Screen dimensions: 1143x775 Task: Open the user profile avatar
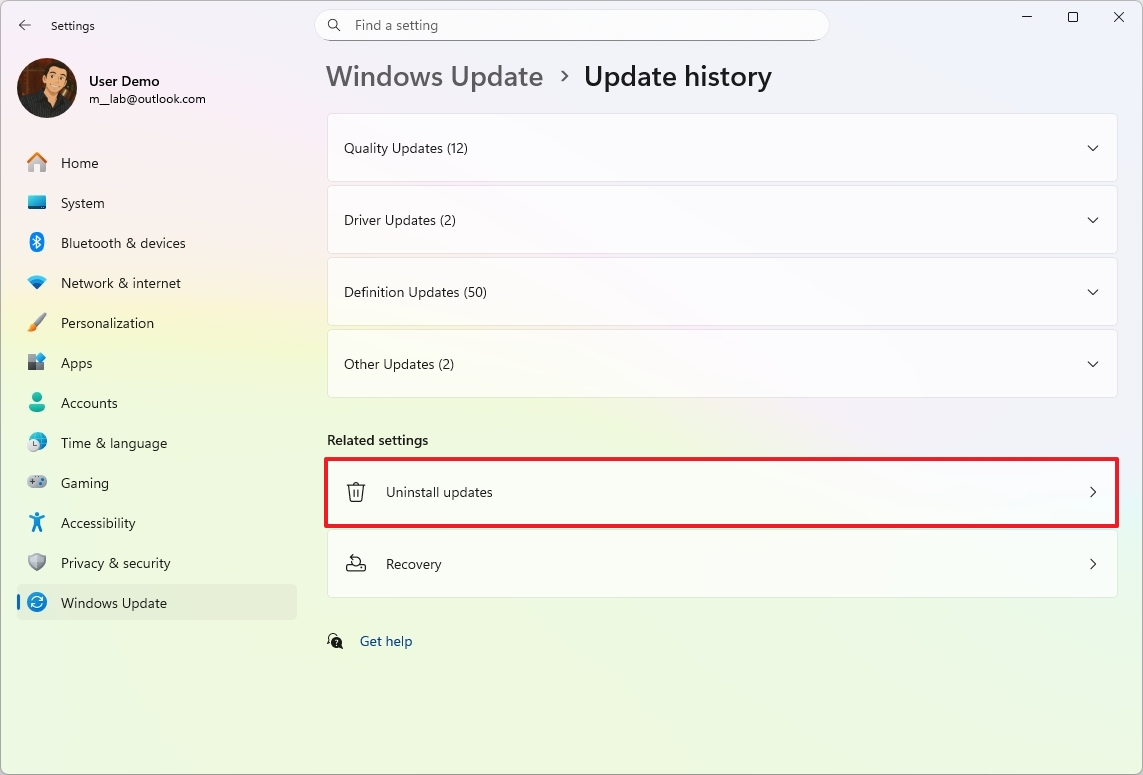[46, 88]
